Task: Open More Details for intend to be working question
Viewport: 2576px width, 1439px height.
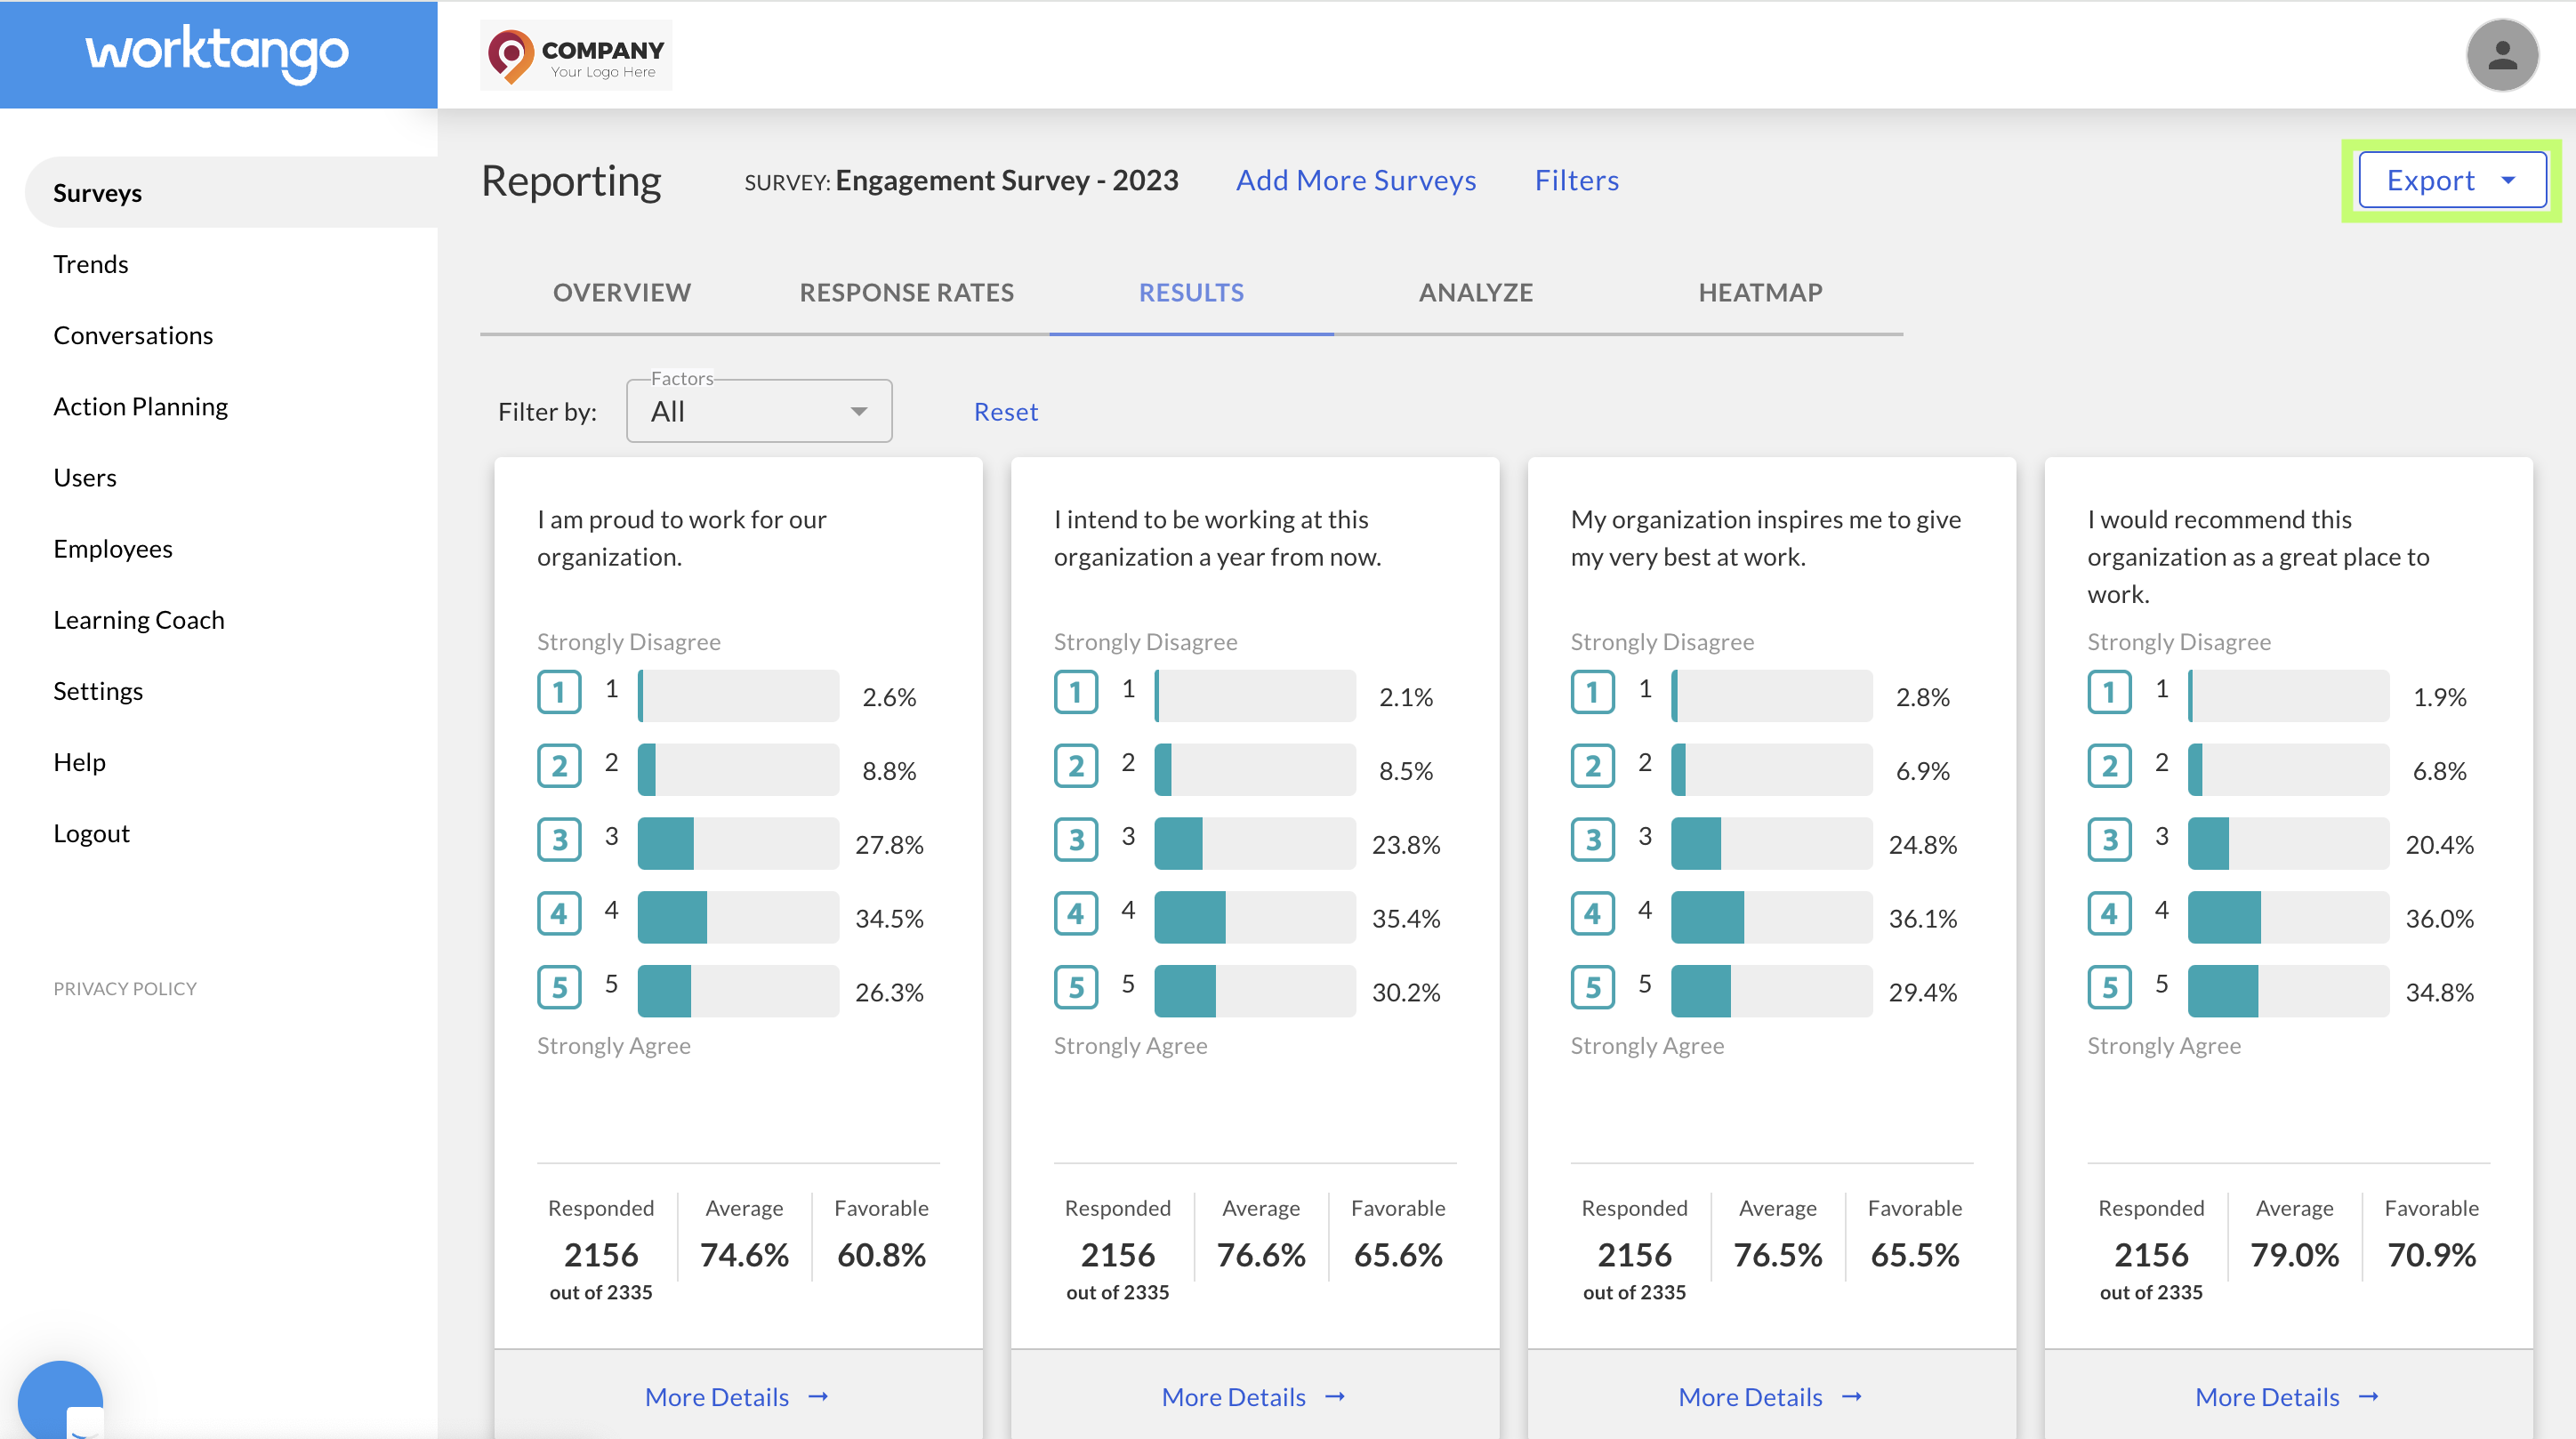Action: click(1254, 1396)
